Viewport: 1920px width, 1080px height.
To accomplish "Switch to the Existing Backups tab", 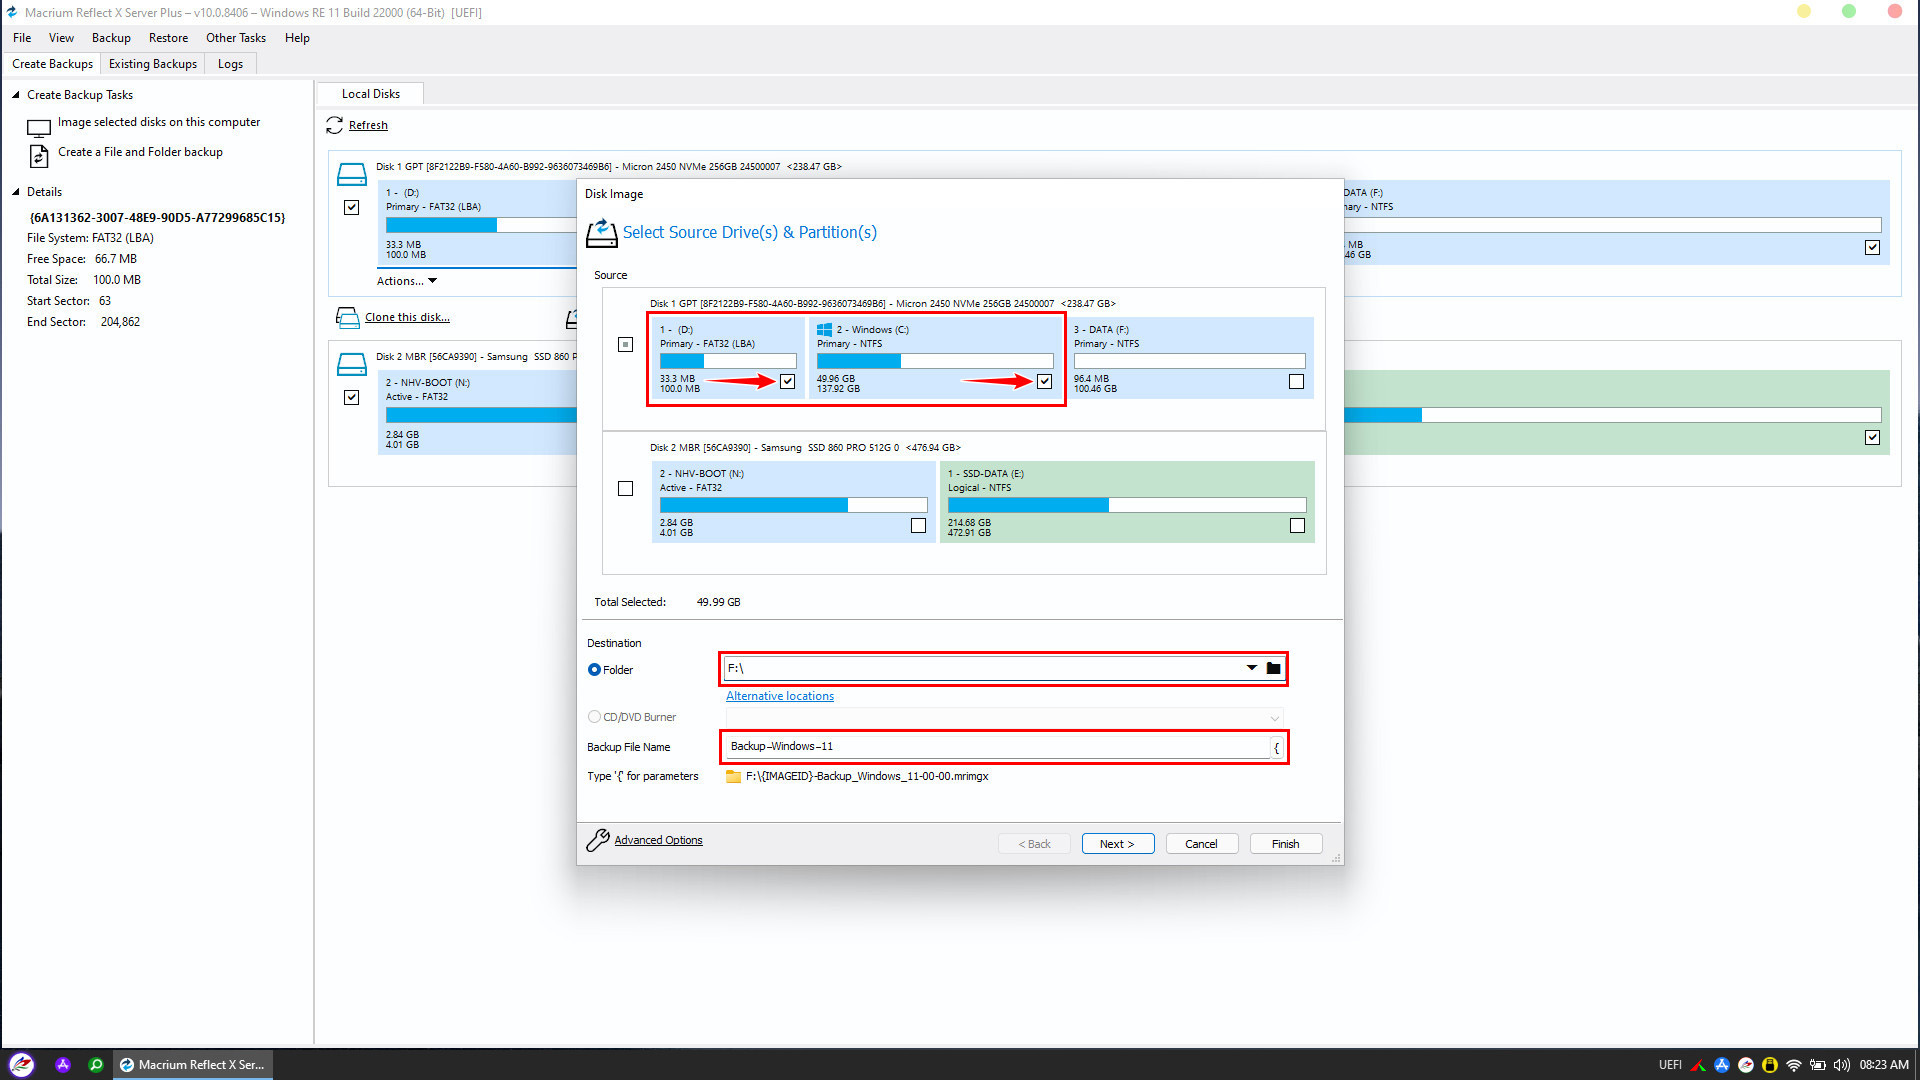I will pyautogui.click(x=153, y=64).
